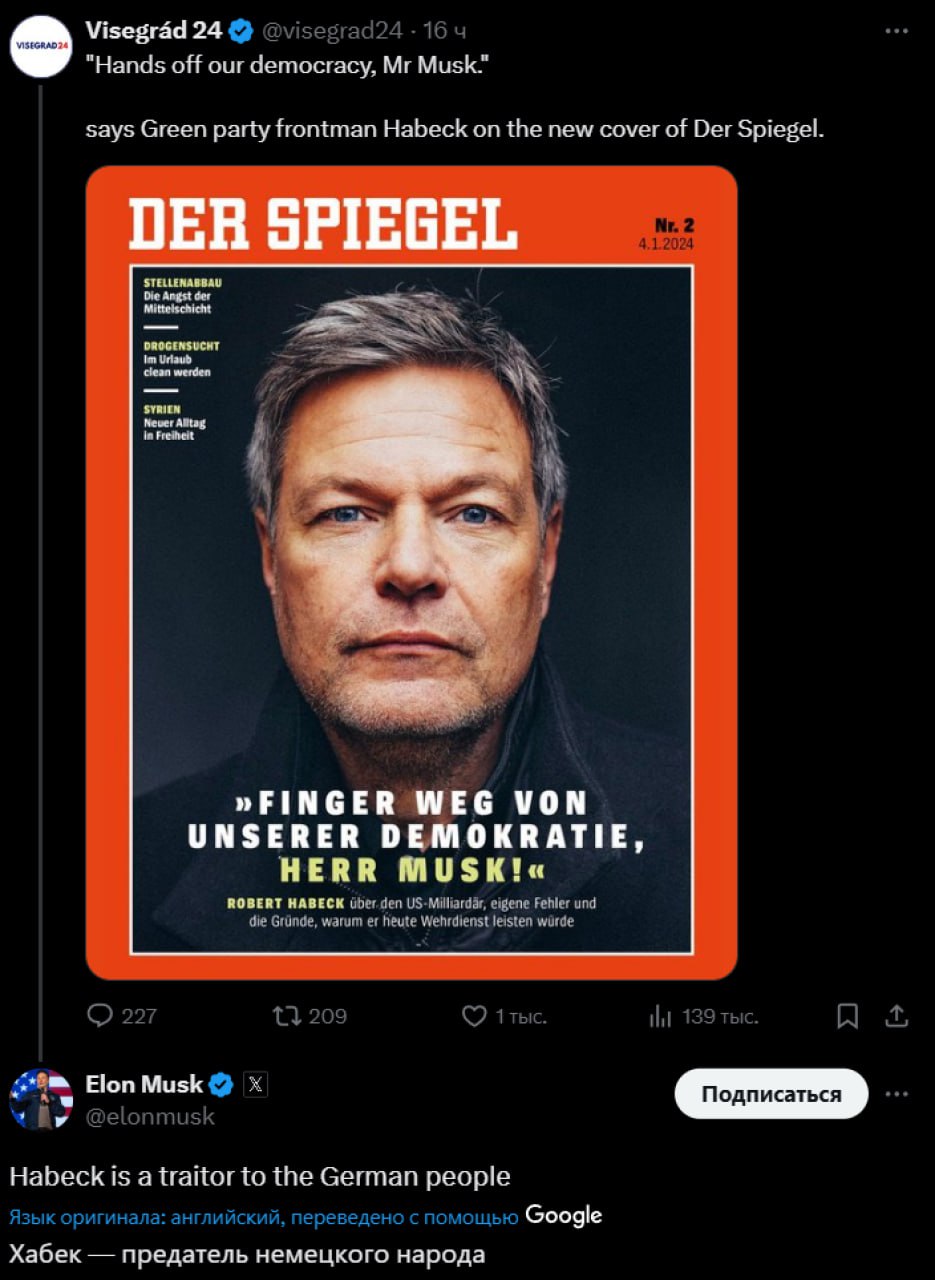The width and height of the screenshot is (935, 1280).
Task: Open more options for Musk's reply
Action: pyautogui.click(x=896, y=1094)
